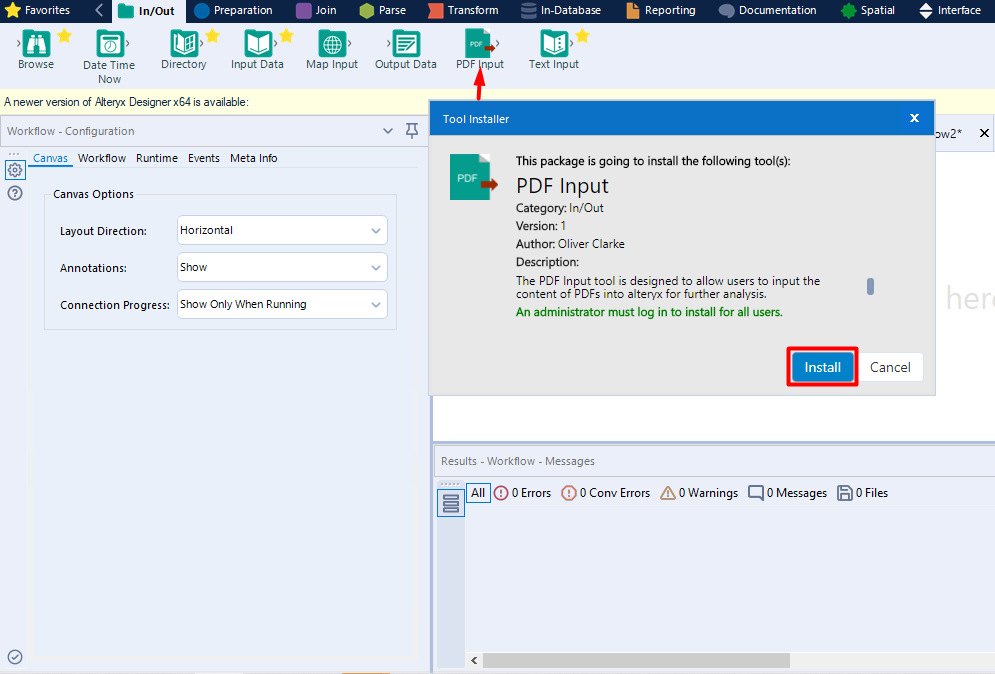Open the Favorites tool category
Screen dimensions: 995x674
[37, 10]
